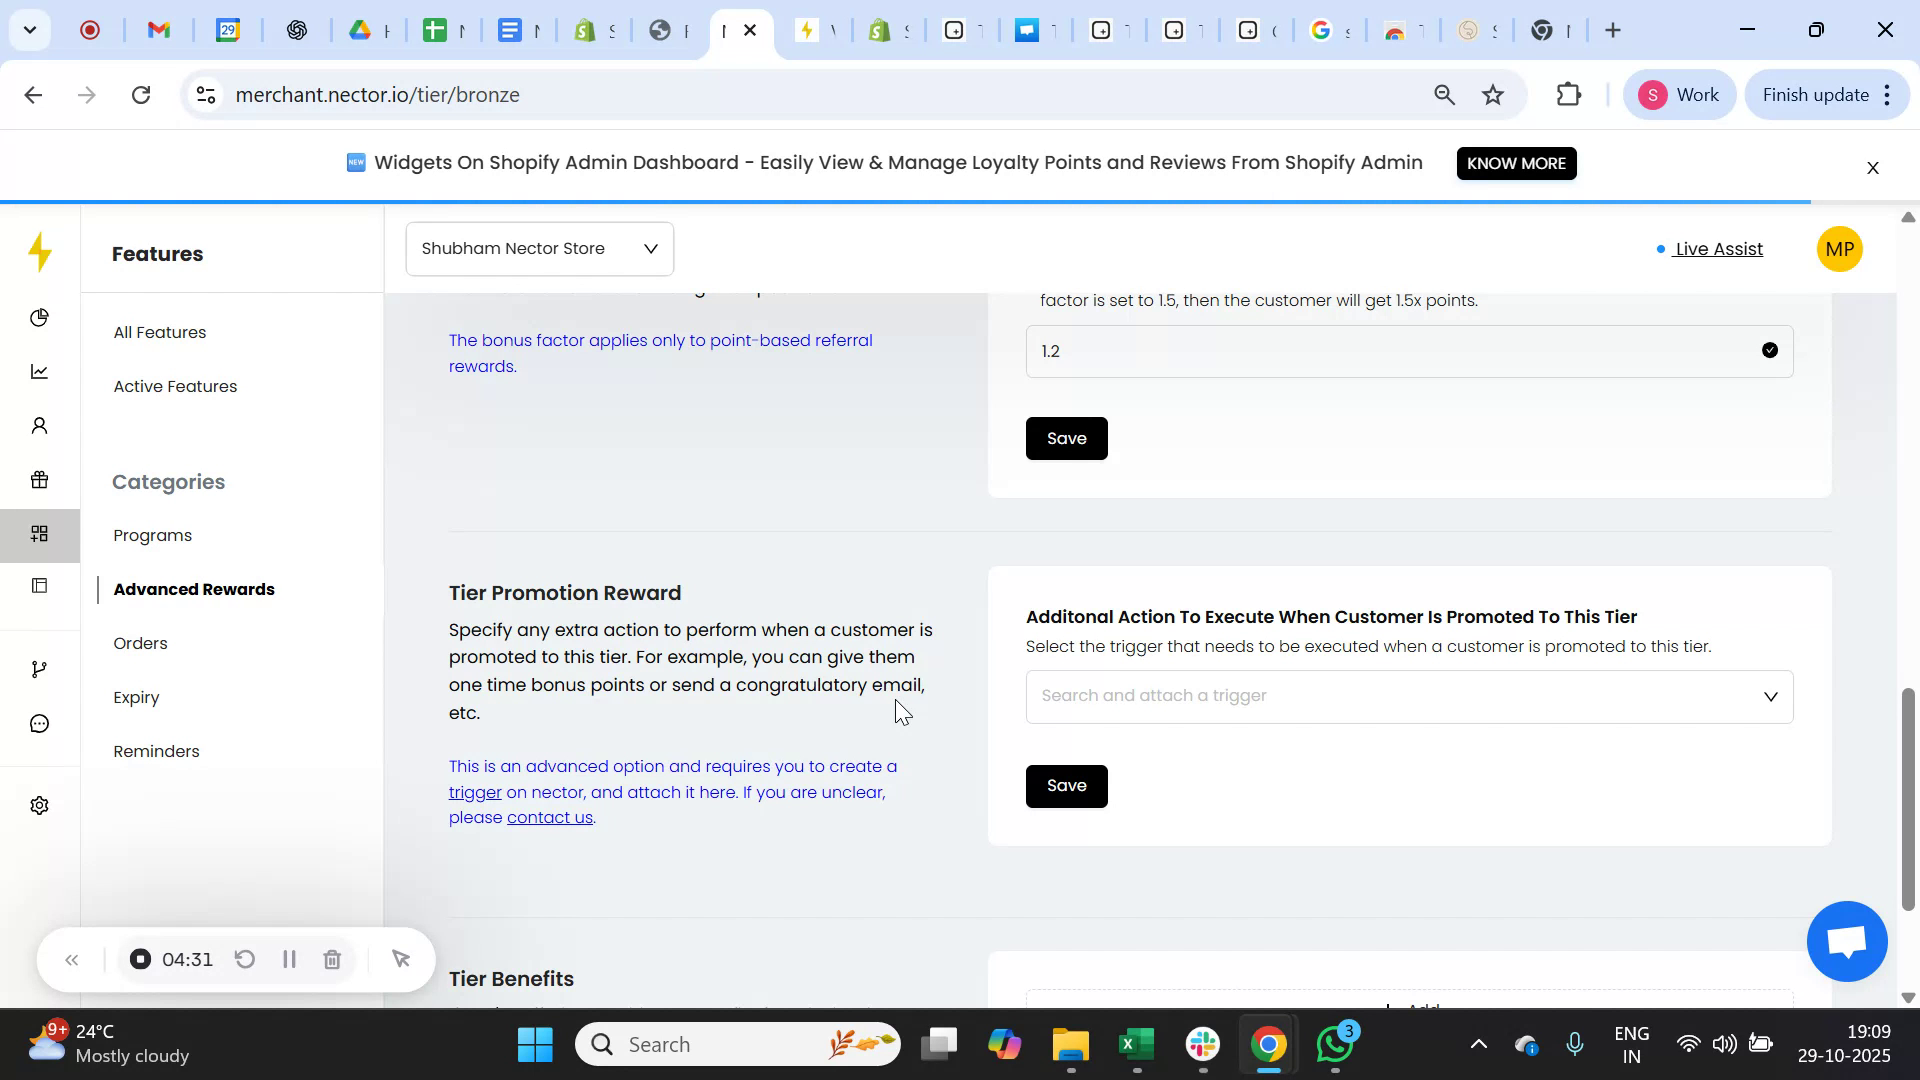Open the rewards gift icon in sidebar
Screen dimensions: 1920x1080
[x=39, y=479]
